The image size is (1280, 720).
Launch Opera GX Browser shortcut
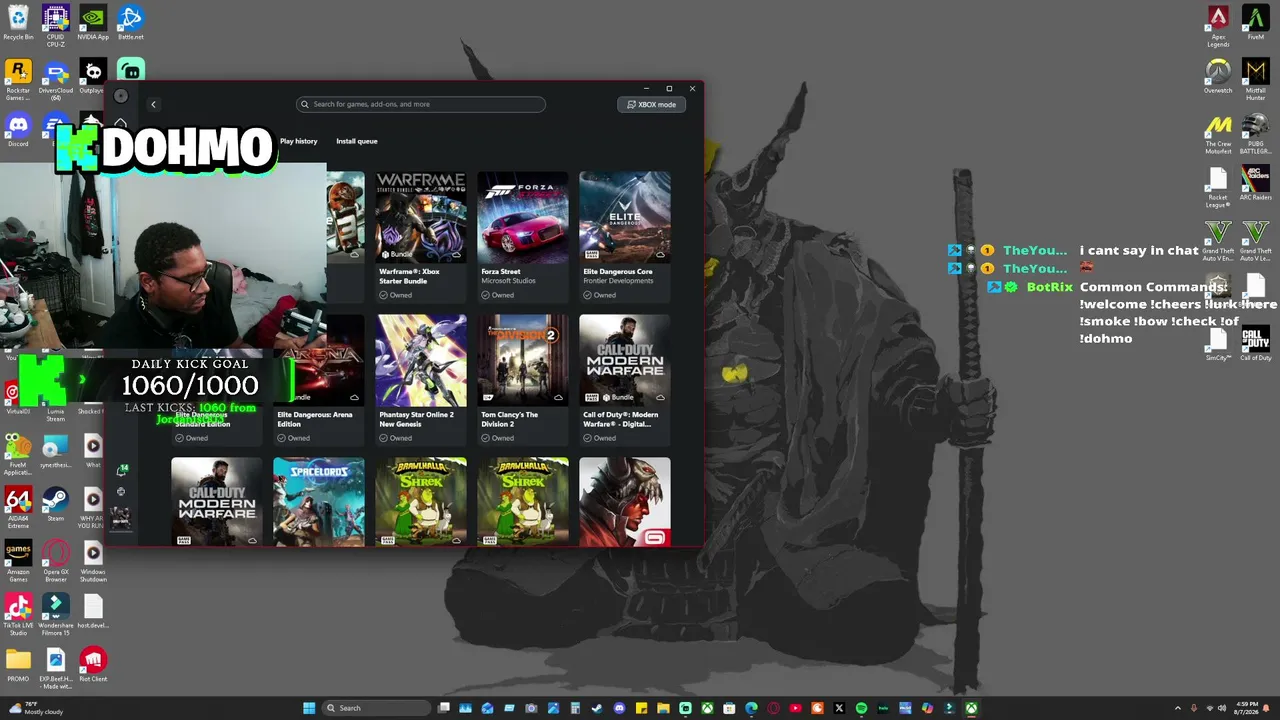coord(55,561)
